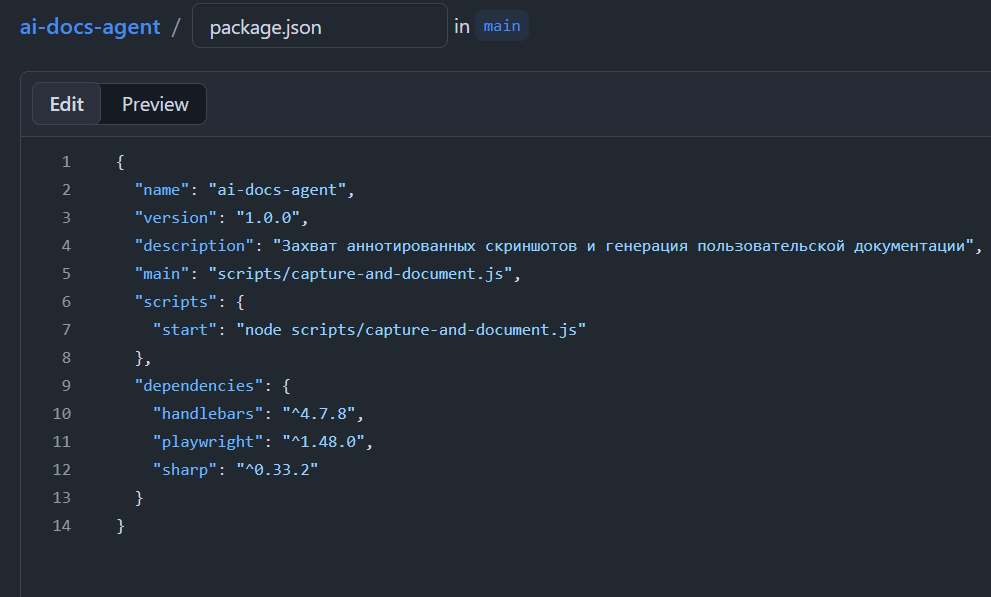Screen dimensions: 991x597
Task: Click the "description" key text
Action: pyautogui.click(x=194, y=246)
